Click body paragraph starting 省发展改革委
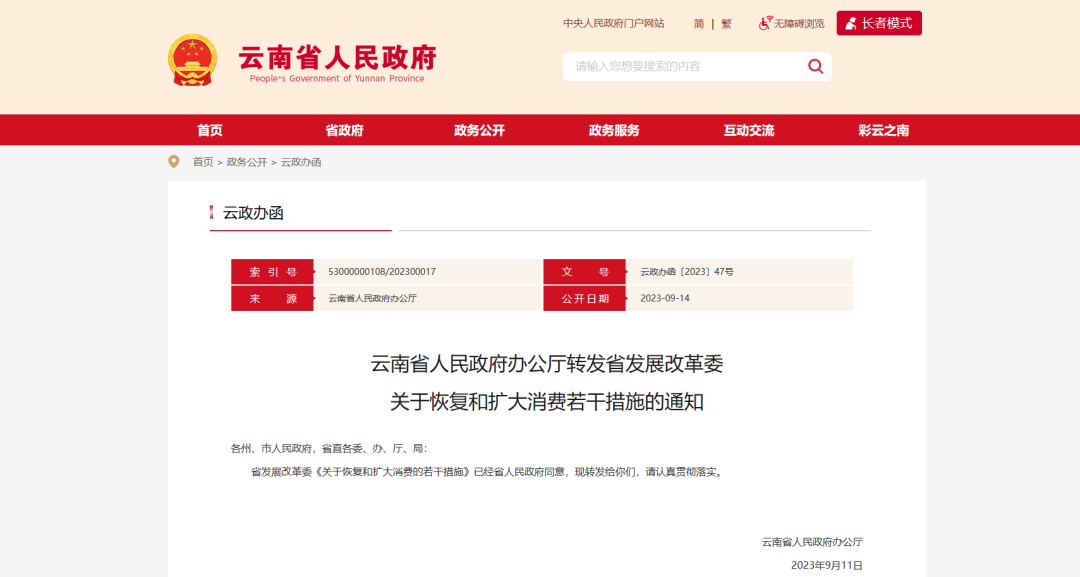Screen dimensions: 1080x577 click(x=488, y=472)
